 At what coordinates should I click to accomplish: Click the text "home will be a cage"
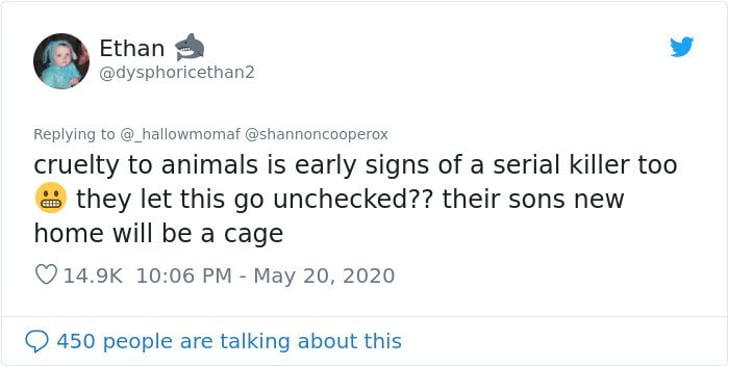(x=159, y=234)
